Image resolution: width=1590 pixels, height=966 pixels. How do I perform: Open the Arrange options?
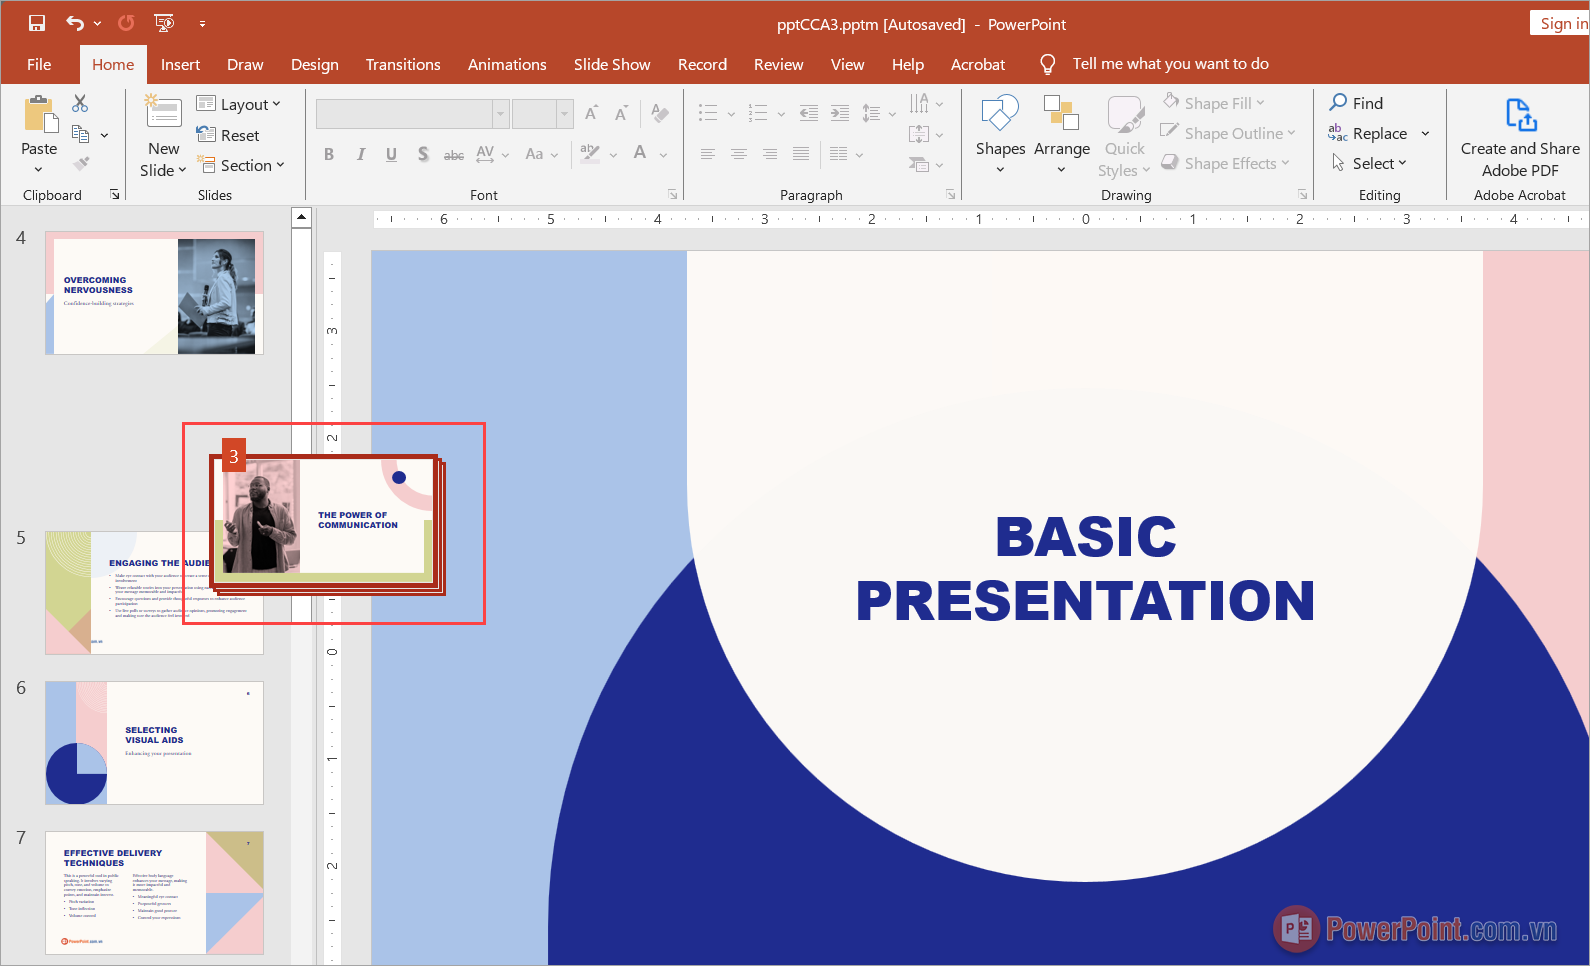click(1062, 135)
